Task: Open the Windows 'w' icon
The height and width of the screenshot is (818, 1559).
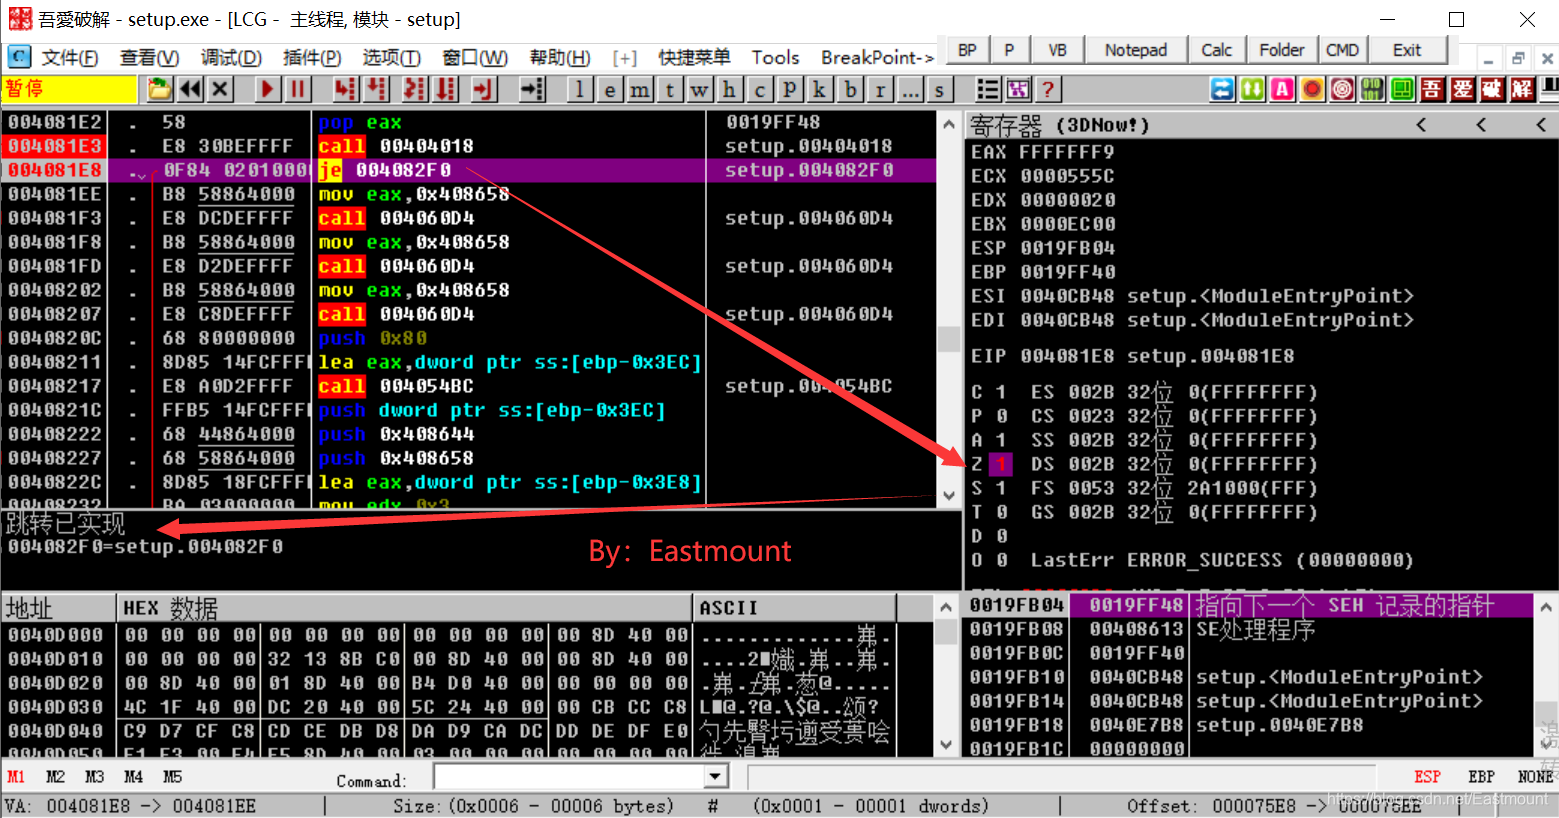Action: (700, 89)
